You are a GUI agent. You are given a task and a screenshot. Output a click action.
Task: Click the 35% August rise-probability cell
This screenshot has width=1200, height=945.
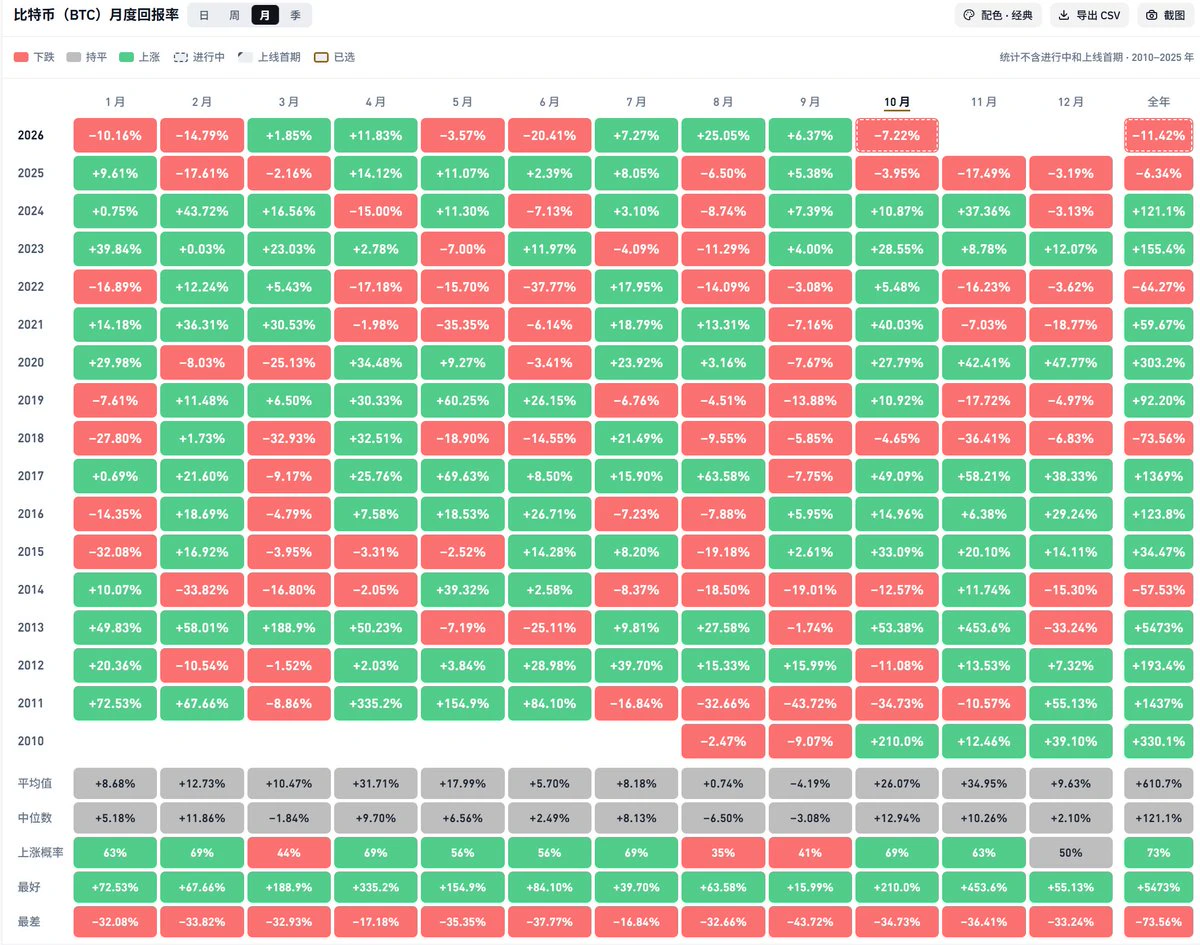723,853
